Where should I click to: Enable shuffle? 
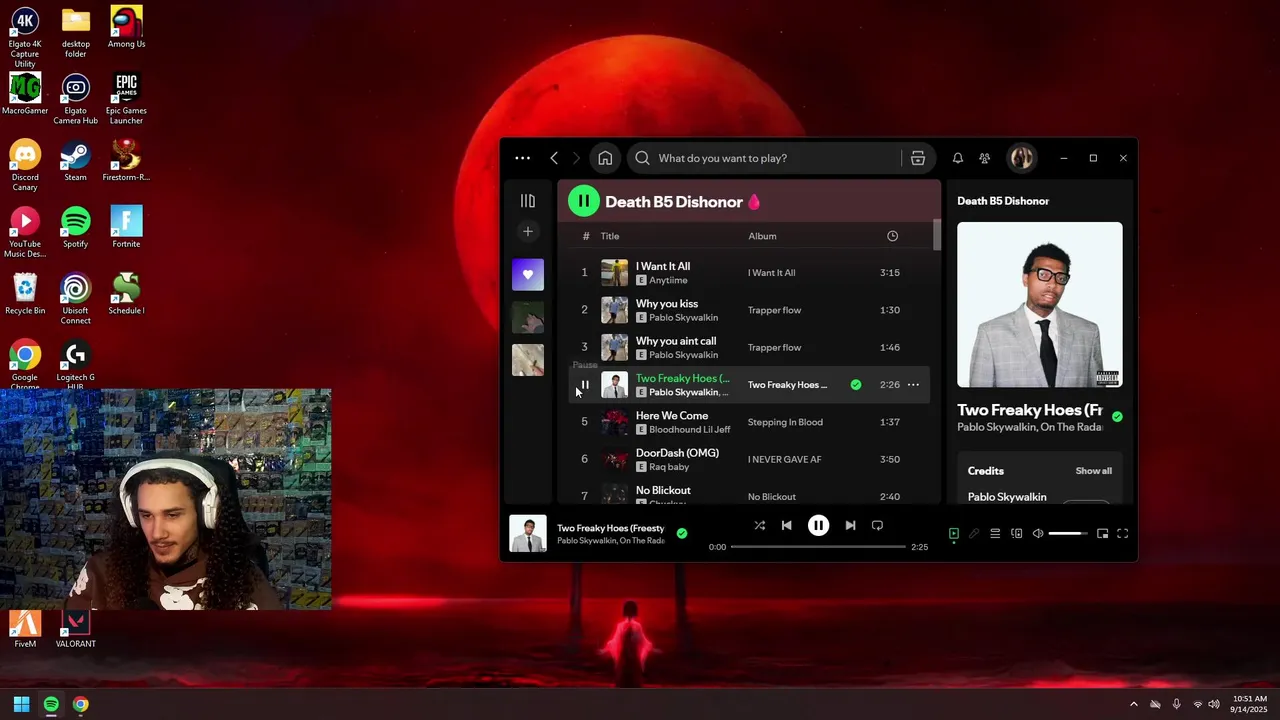pos(759,525)
